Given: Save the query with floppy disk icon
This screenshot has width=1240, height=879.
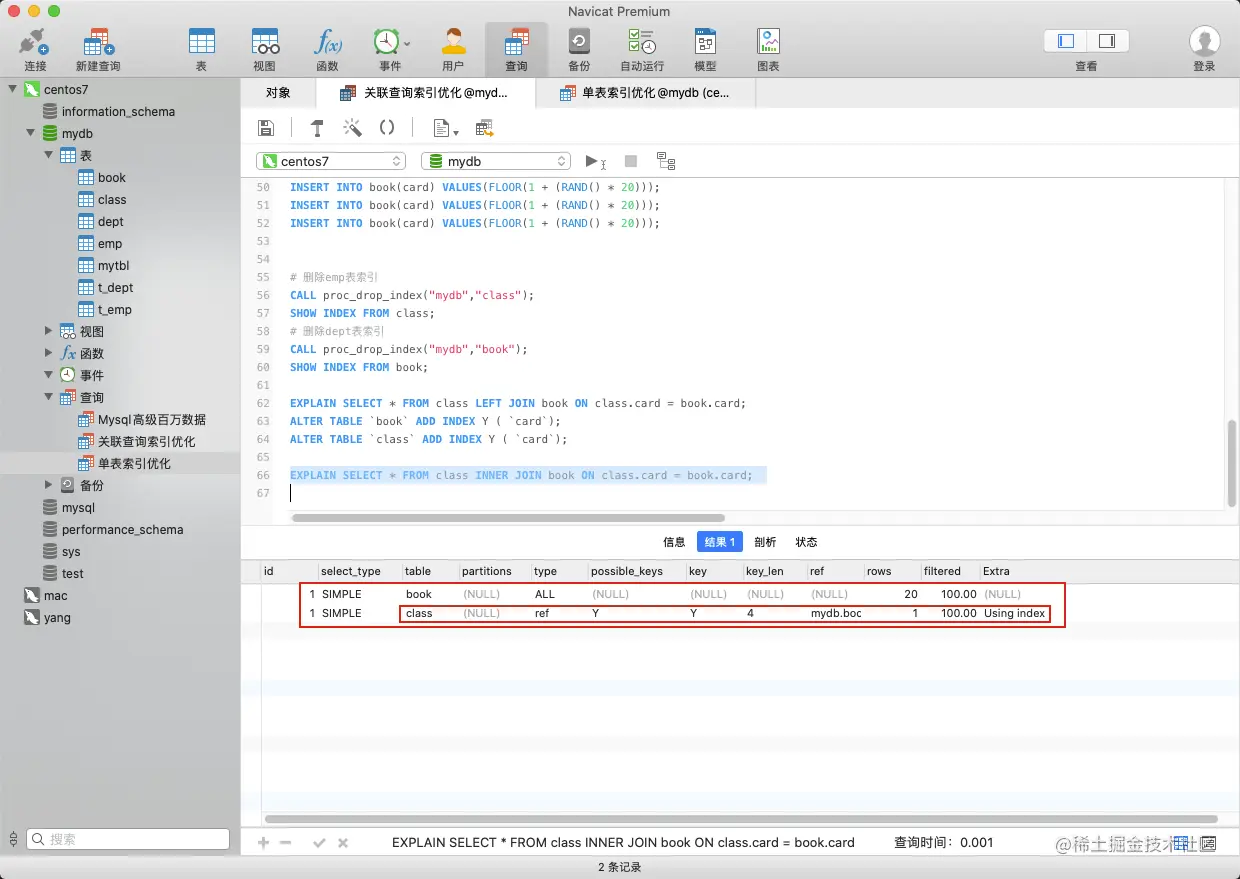Looking at the screenshot, I should (x=266, y=128).
